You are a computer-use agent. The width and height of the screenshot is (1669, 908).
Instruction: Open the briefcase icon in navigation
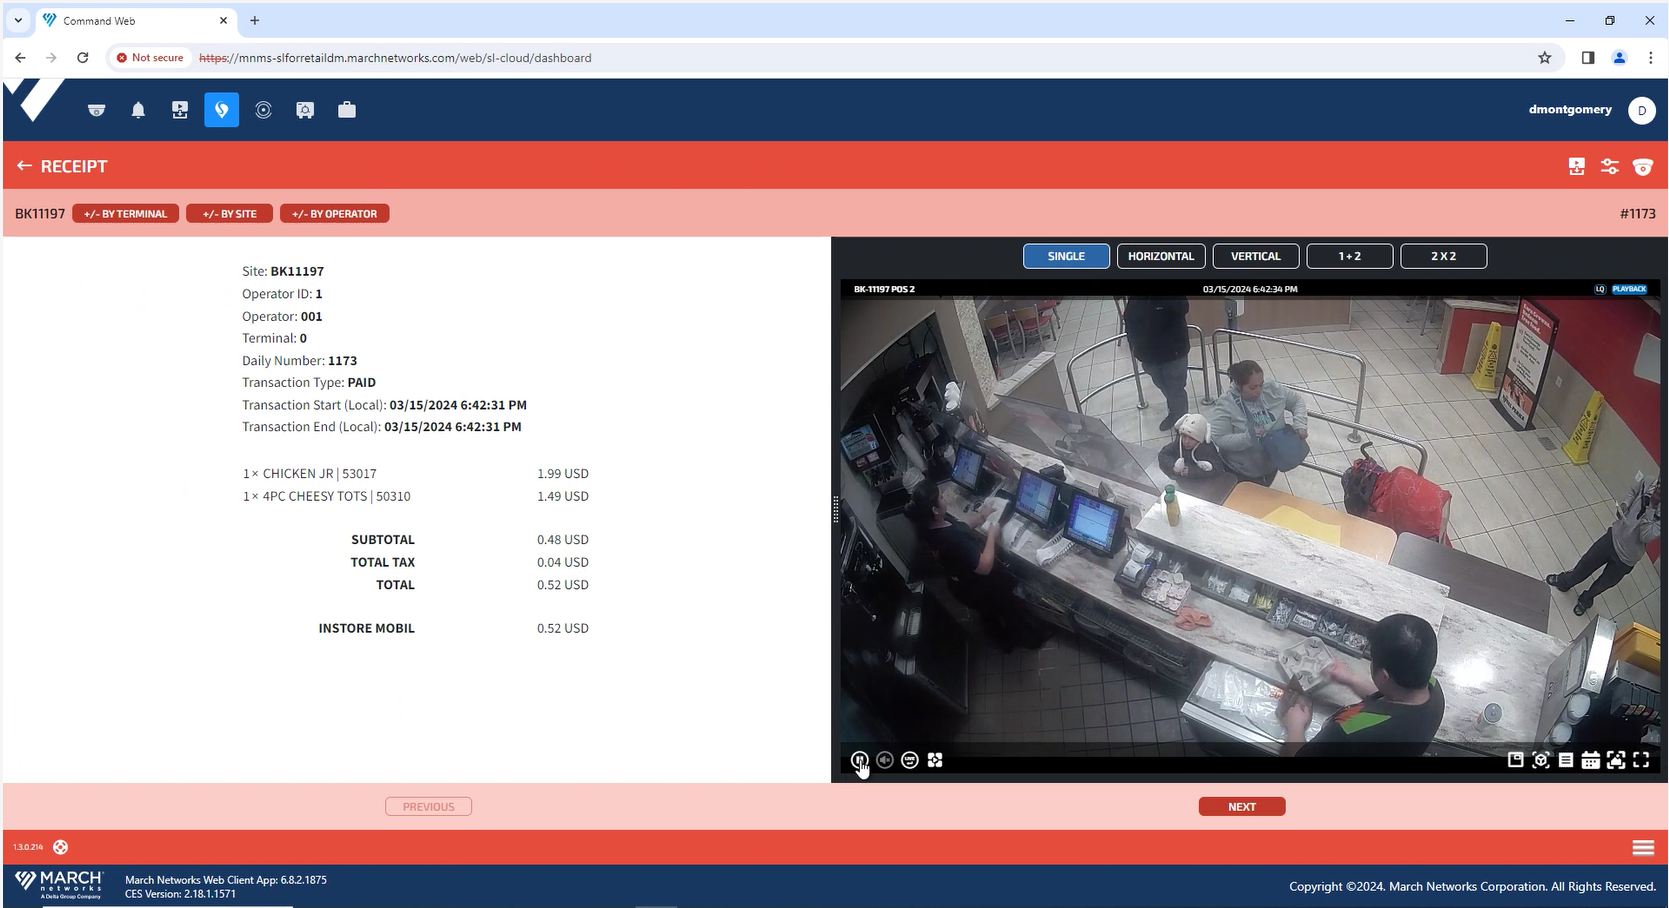click(x=347, y=110)
